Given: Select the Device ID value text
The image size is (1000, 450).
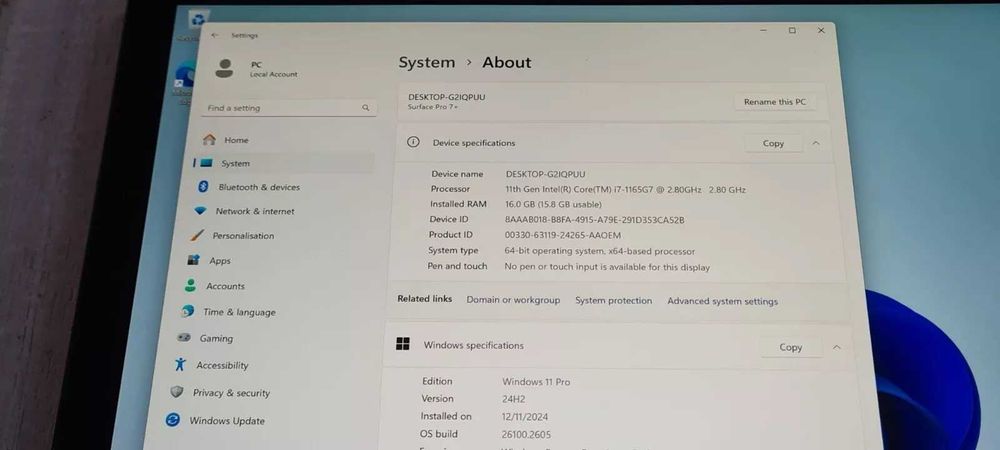Looking at the screenshot, I should click(594, 220).
